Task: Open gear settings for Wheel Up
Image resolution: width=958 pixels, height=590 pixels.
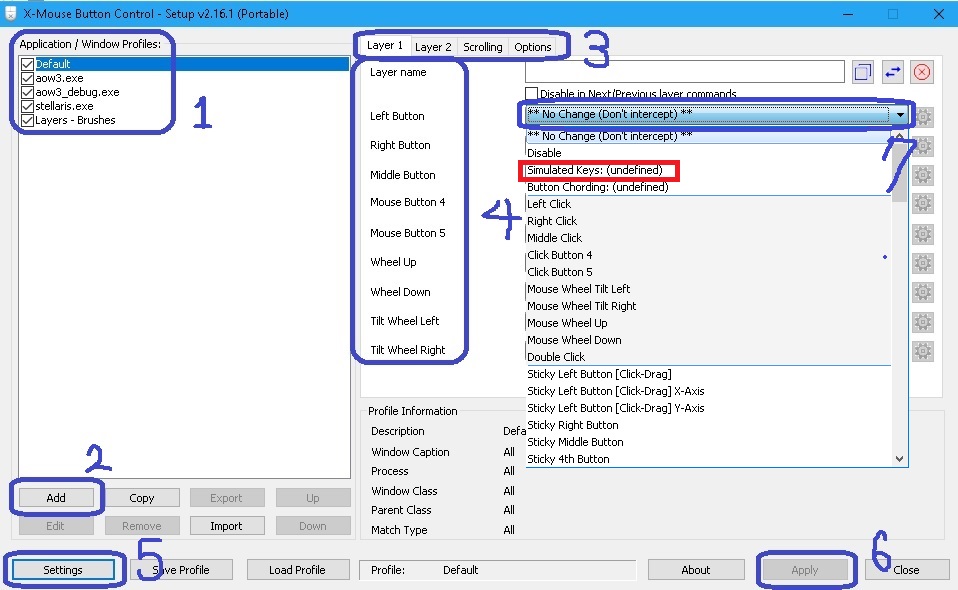Action: click(923, 263)
